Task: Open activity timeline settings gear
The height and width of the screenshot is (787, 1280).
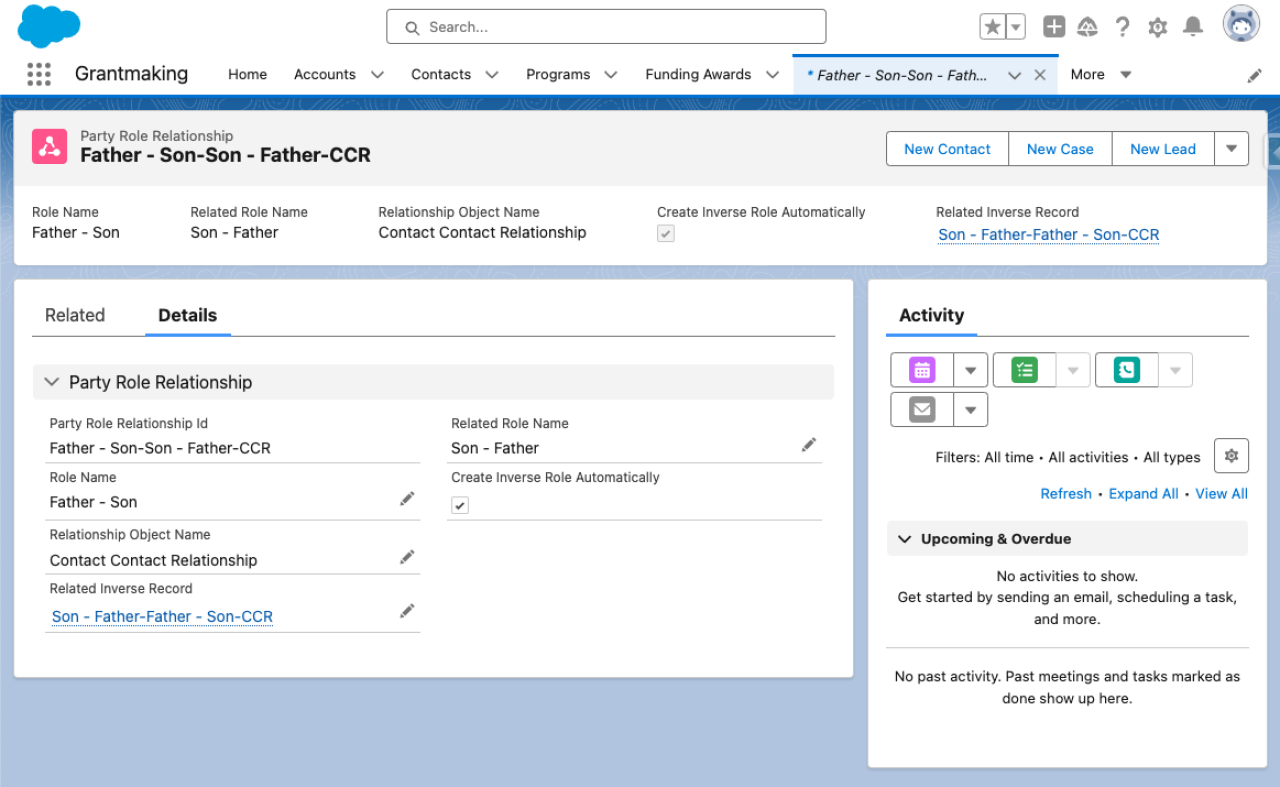Action: click(1231, 456)
